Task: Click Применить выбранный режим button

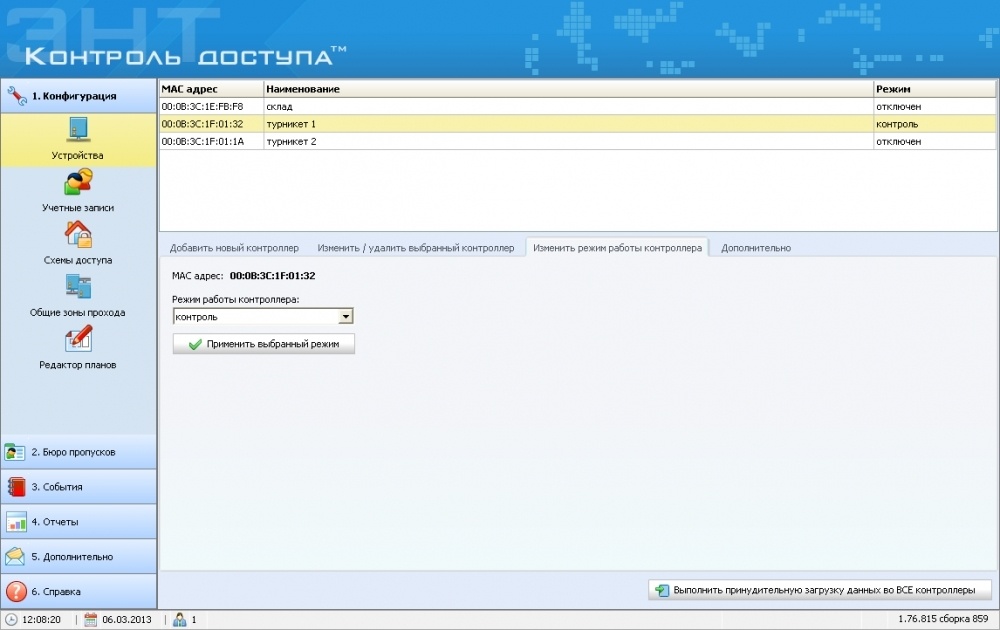Action: tap(263, 344)
